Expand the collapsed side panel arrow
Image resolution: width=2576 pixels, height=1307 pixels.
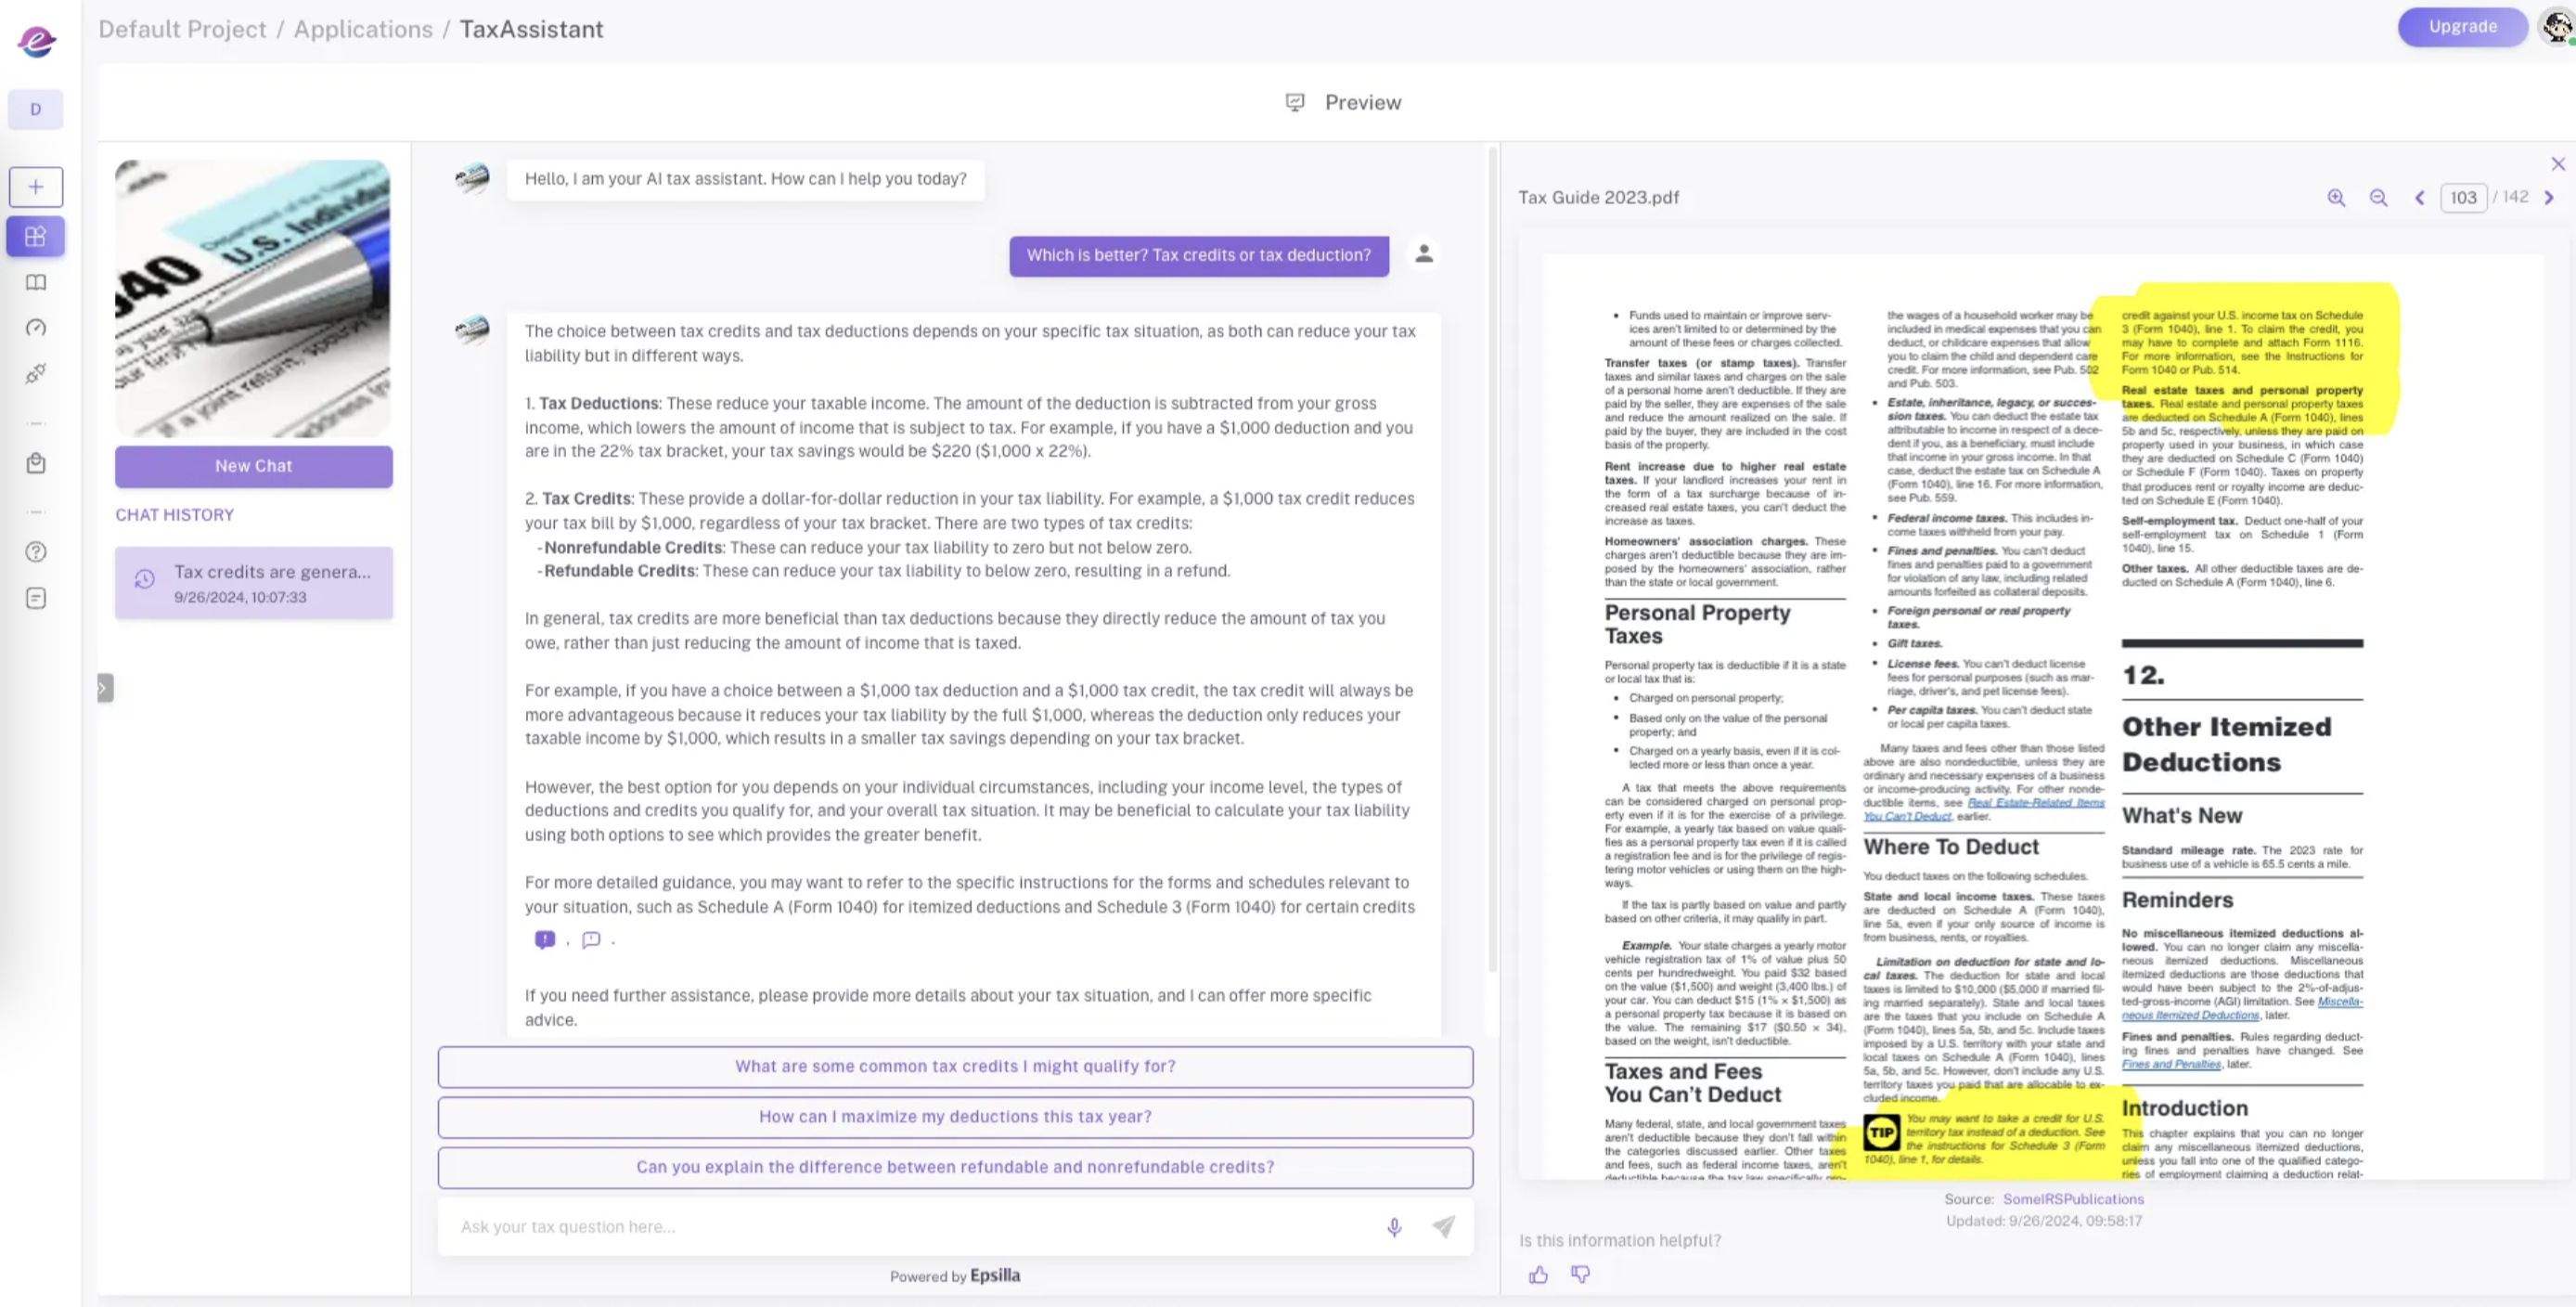(104, 688)
